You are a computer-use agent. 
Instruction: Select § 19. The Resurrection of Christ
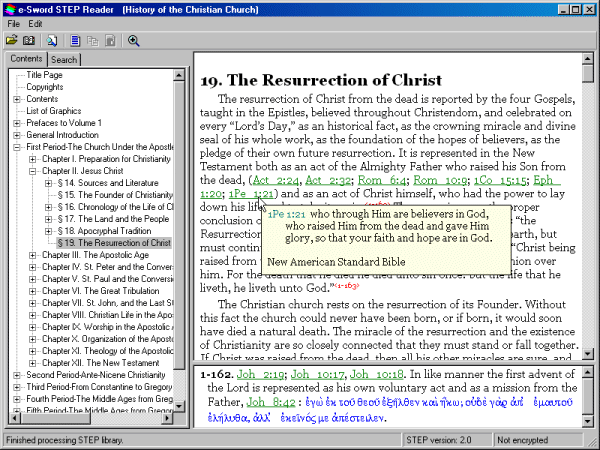[x=114, y=243]
